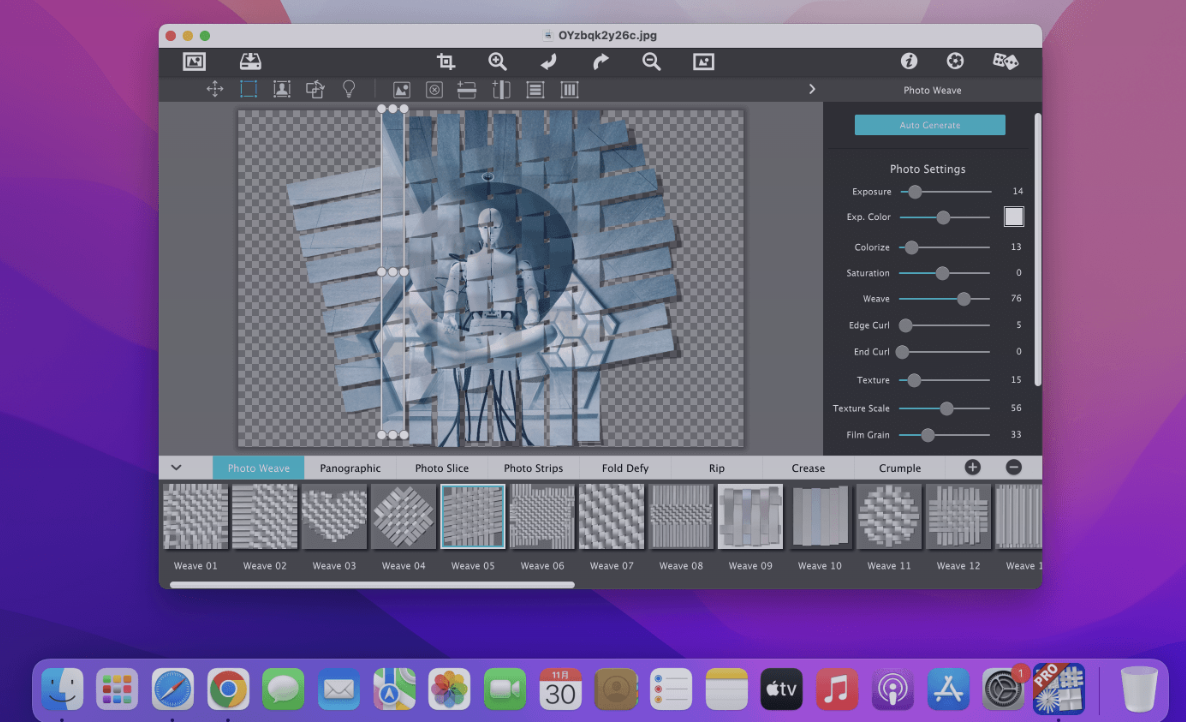Open the Crumple tab

(x=899, y=468)
